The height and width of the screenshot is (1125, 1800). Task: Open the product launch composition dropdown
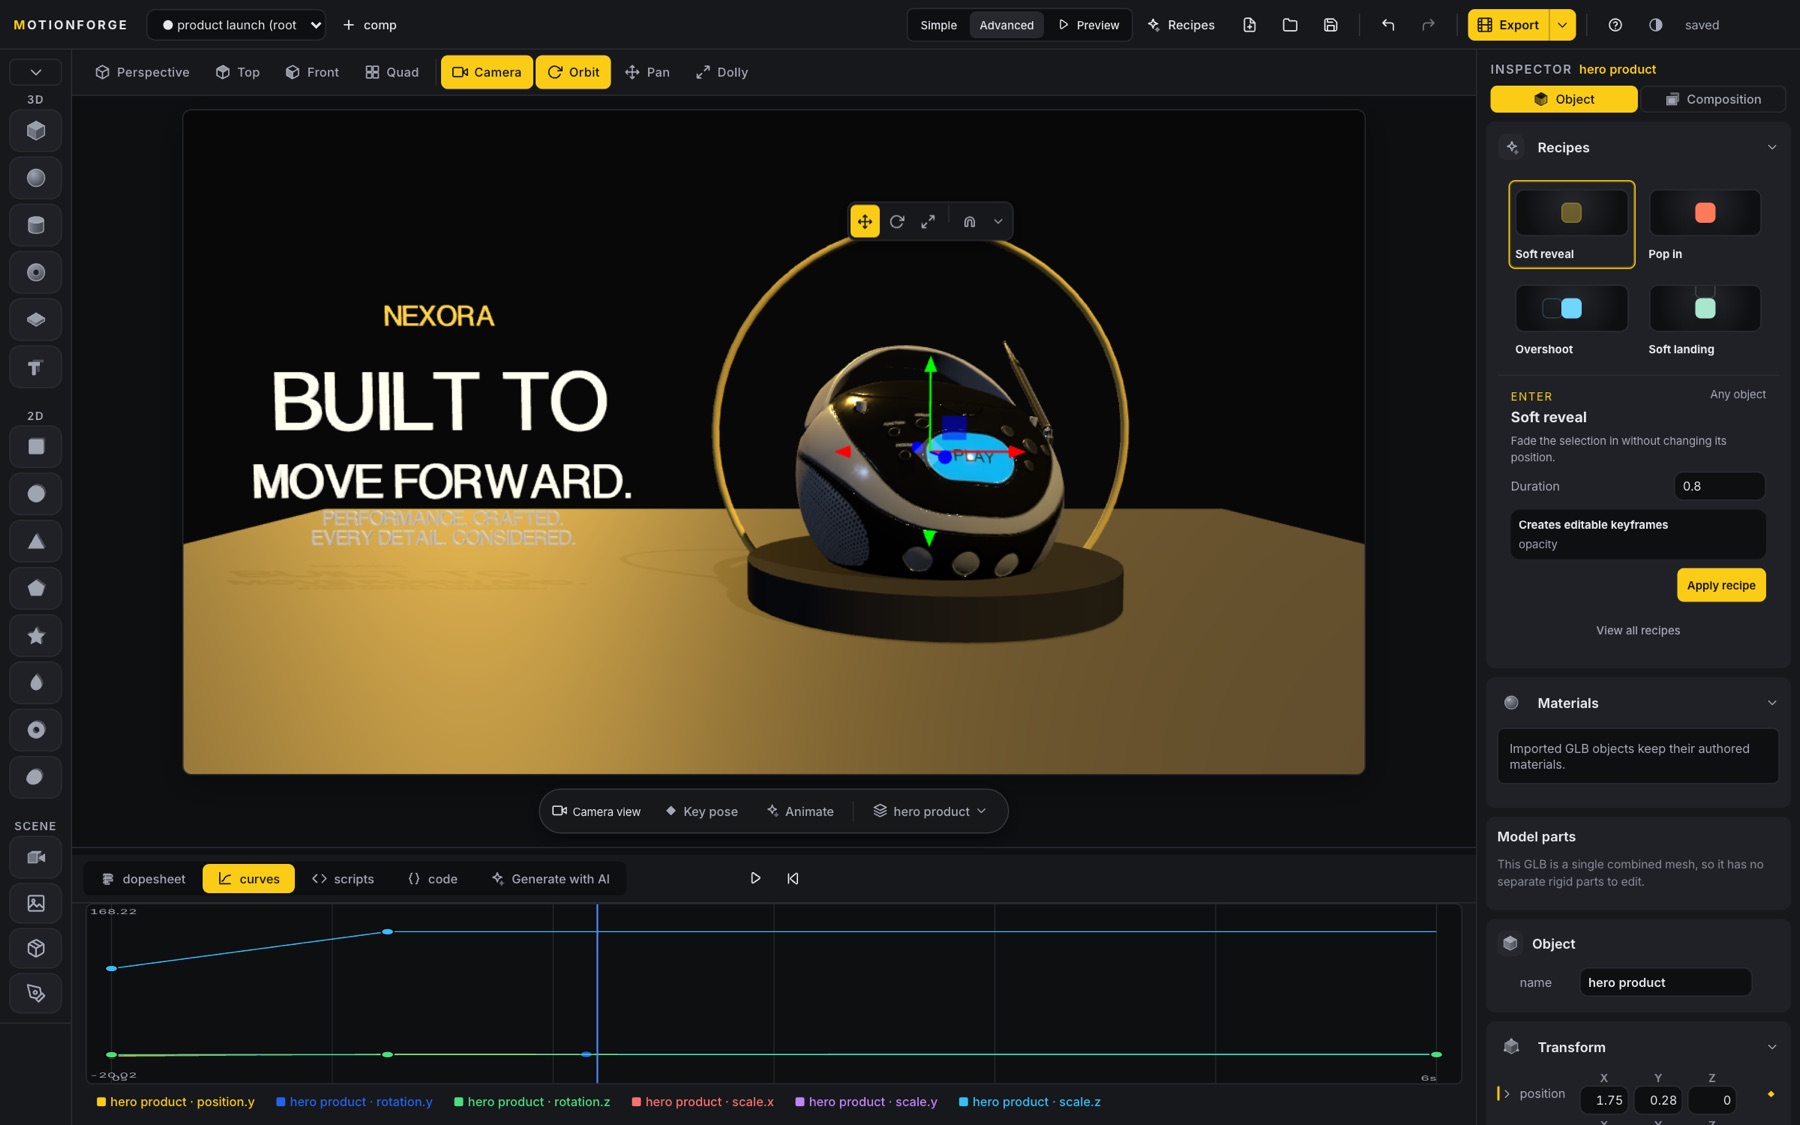[x=236, y=25]
